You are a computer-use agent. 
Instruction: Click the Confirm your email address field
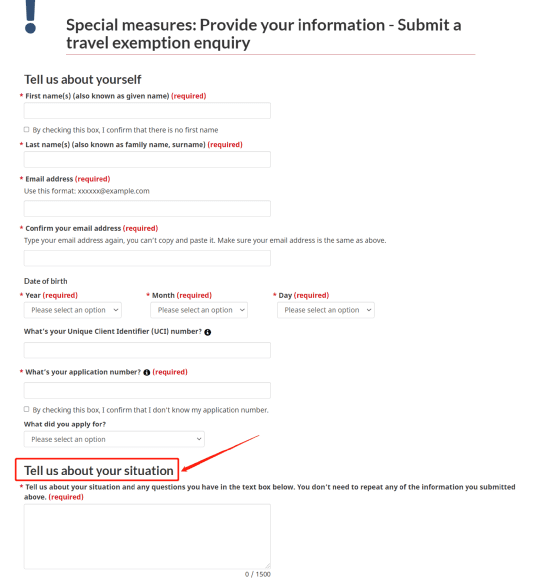pos(147,258)
